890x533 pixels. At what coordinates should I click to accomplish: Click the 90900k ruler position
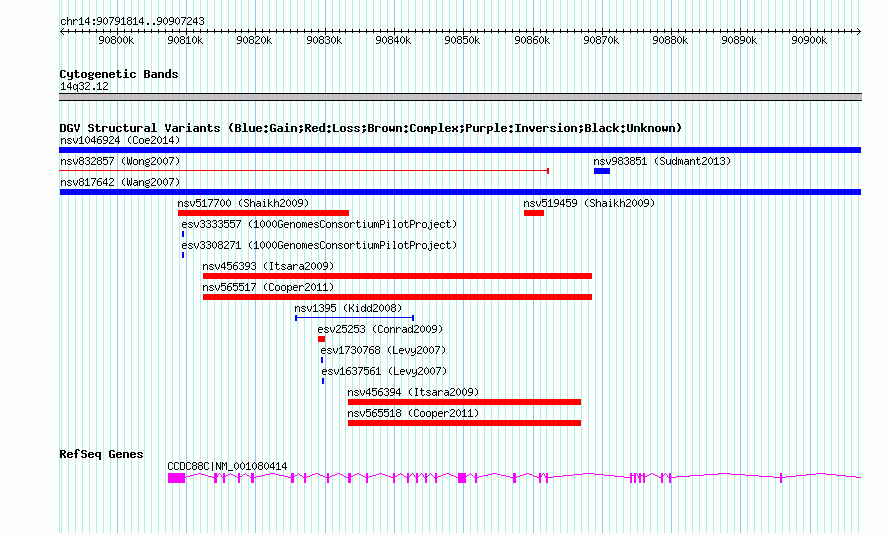pos(809,40)
